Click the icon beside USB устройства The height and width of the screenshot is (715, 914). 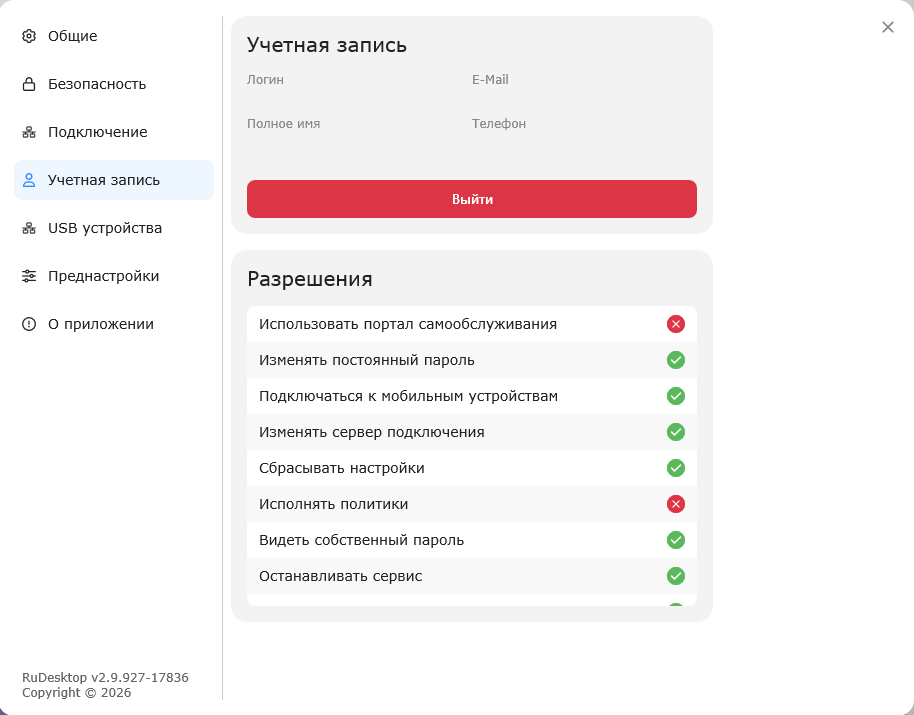coord(29,228)
